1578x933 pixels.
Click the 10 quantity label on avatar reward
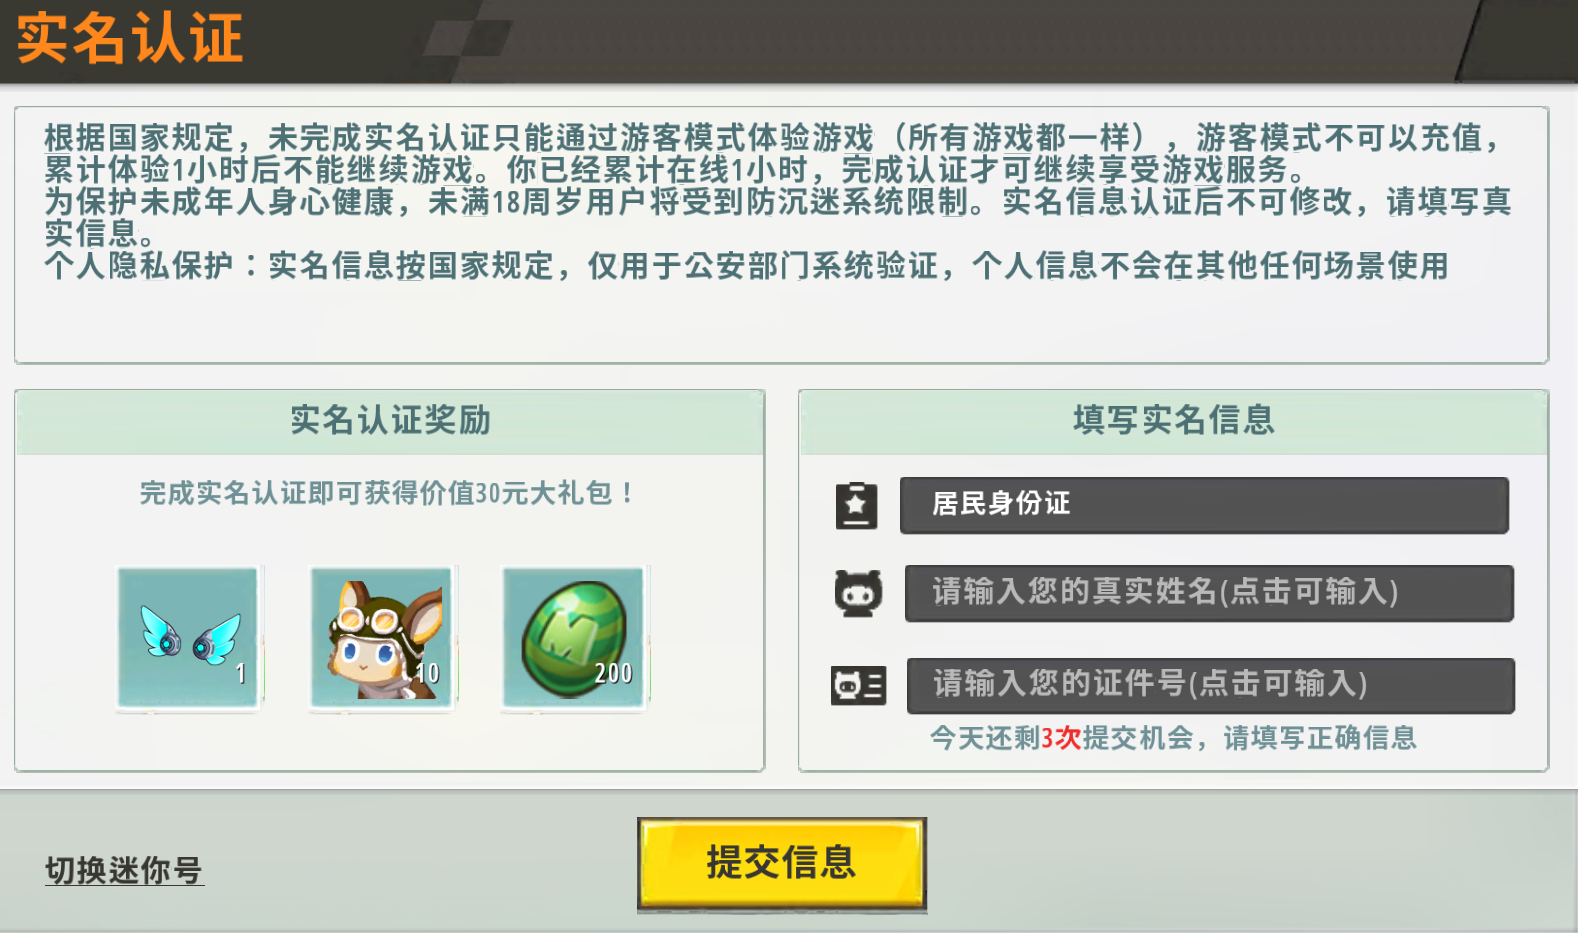tap(428, 674)
